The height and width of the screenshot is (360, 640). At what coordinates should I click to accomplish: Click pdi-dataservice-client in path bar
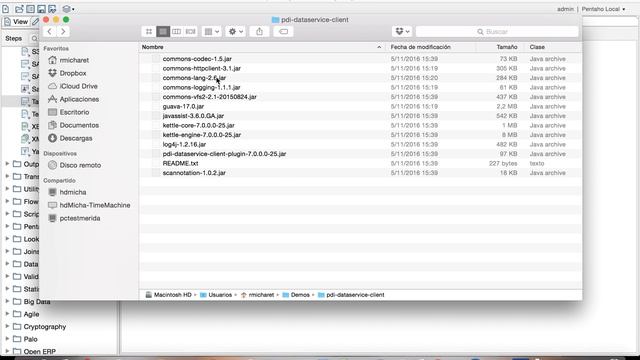click(x=351, y=295)
